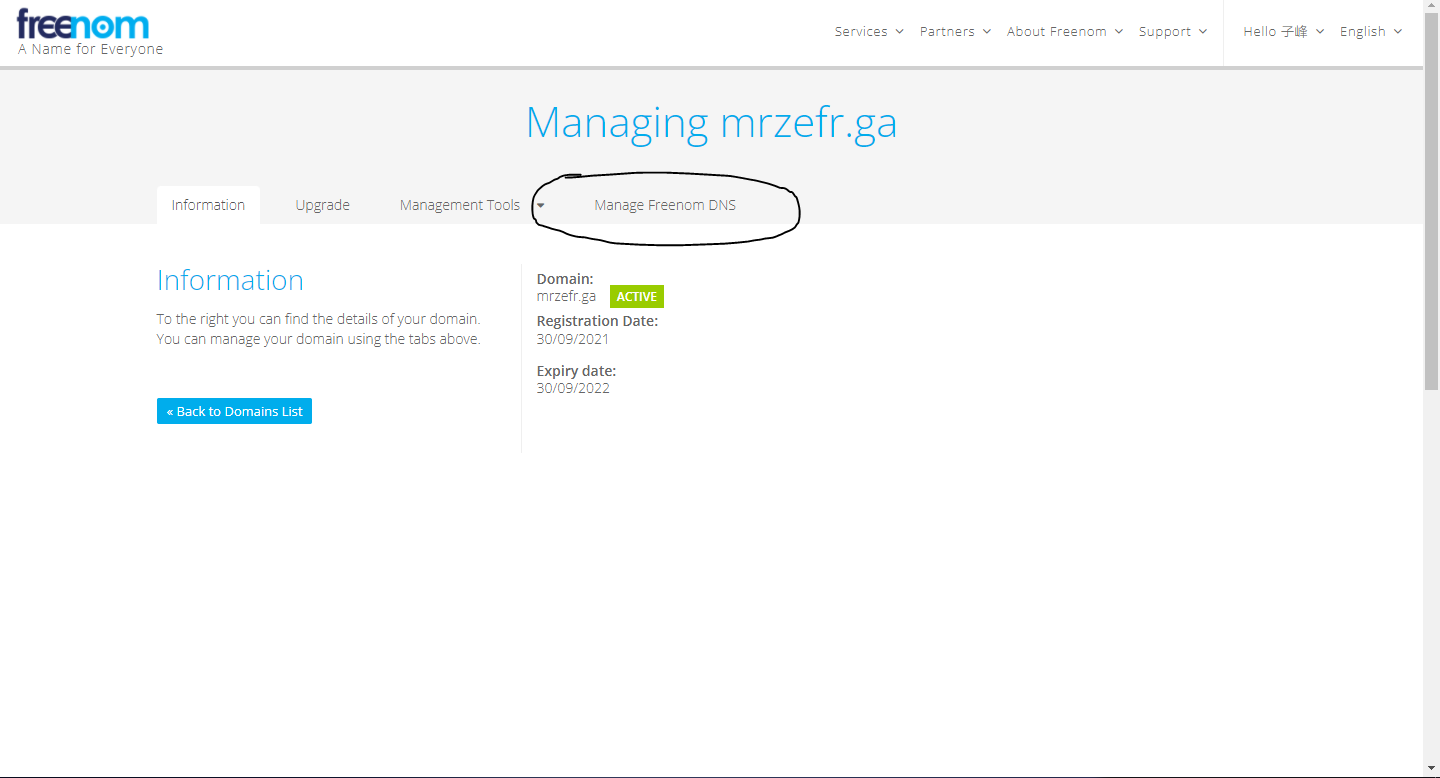Screen dimensions: 1440x778
Task: Select the Information tab
Action: (x=208, y=205)
